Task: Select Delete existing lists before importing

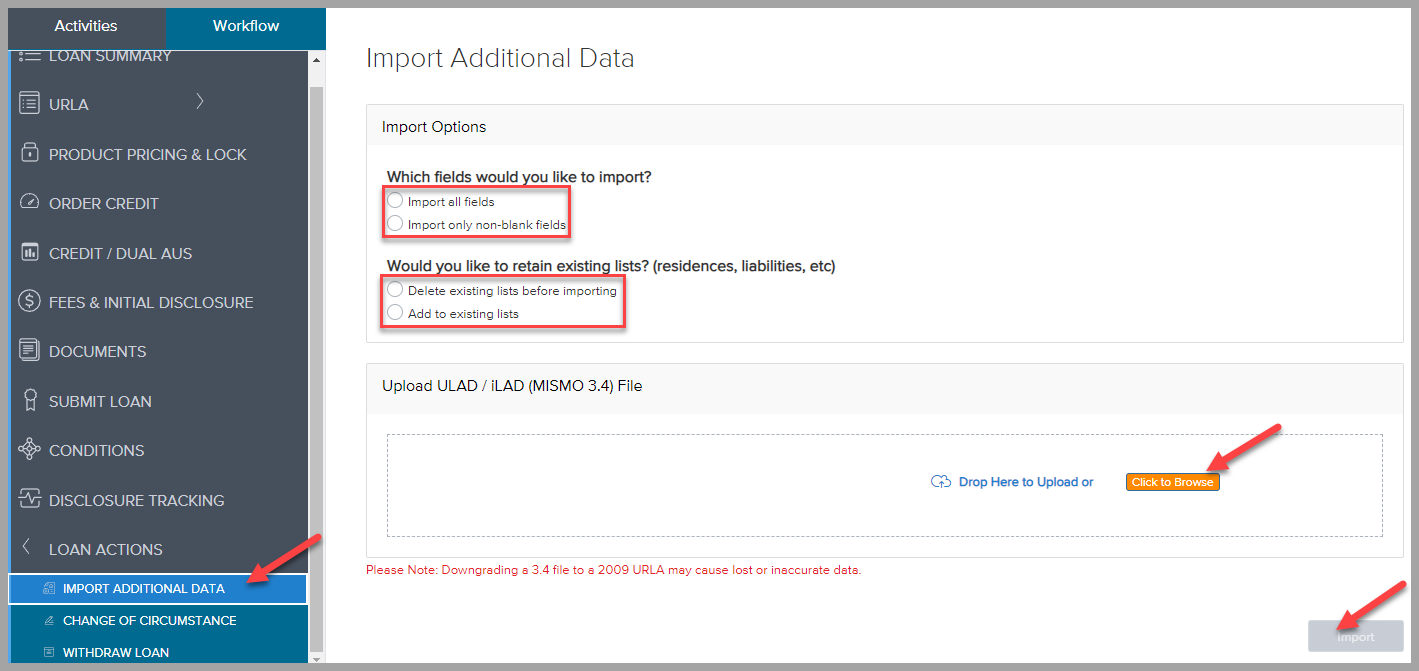Action: (395, 290)
